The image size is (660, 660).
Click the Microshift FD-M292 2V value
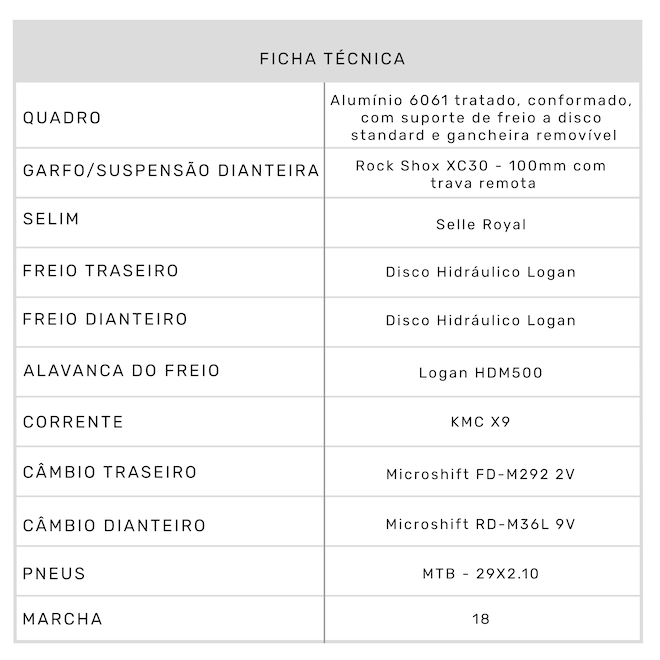coord(481,474)
